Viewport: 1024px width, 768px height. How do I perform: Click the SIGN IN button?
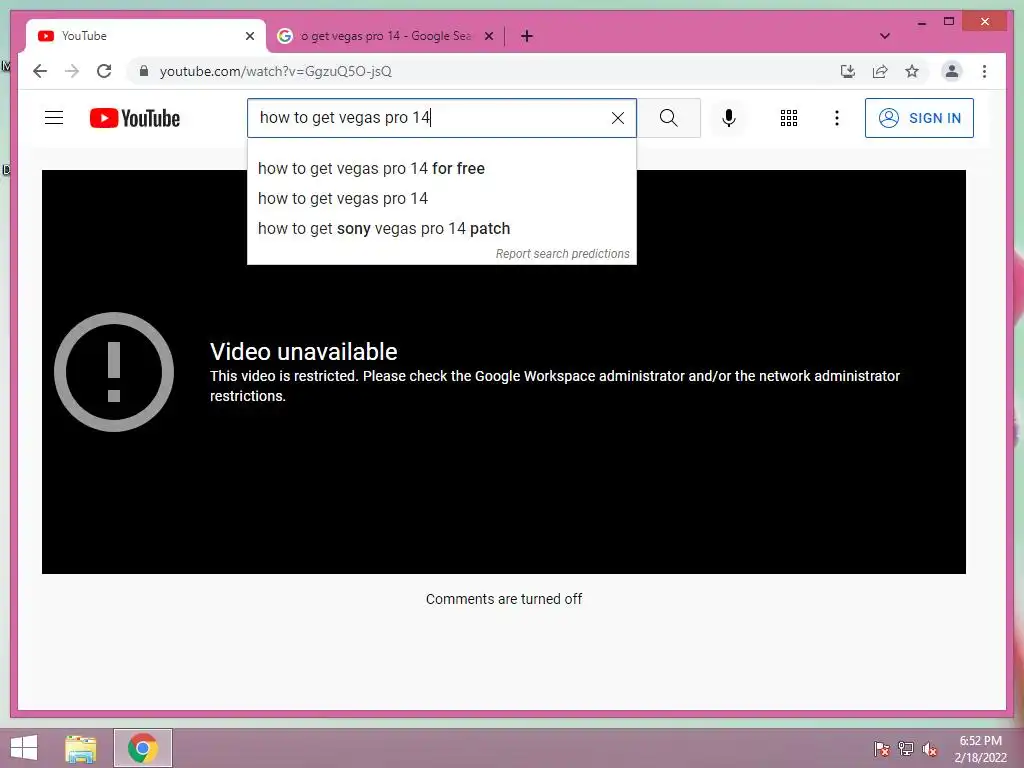point(919,118)
